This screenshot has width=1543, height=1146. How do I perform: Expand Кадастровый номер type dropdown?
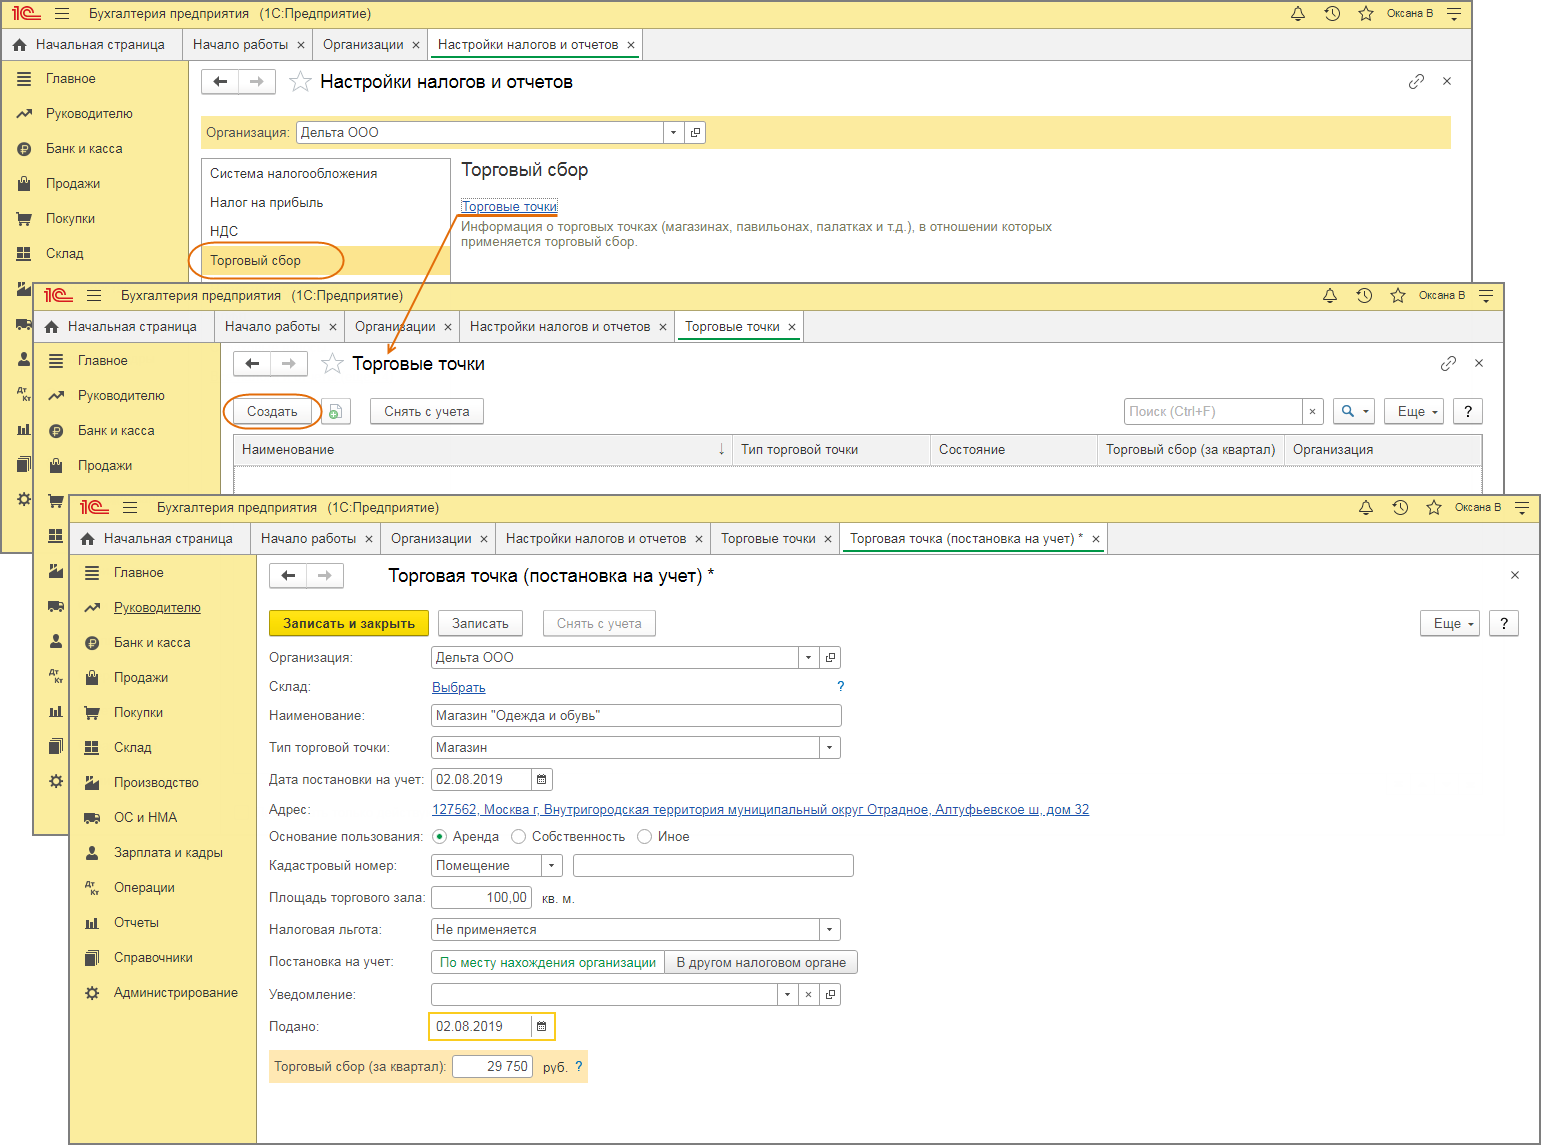(552, 865)
